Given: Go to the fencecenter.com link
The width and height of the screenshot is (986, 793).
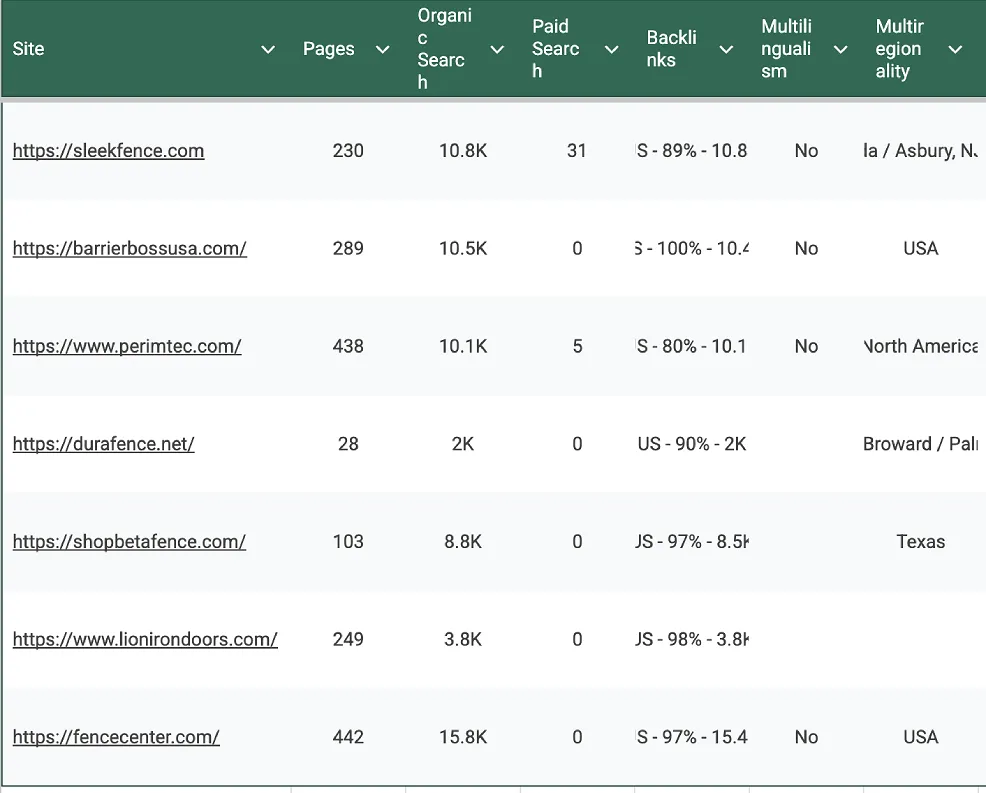Looking at the screenshot, I should pos(116,737).
